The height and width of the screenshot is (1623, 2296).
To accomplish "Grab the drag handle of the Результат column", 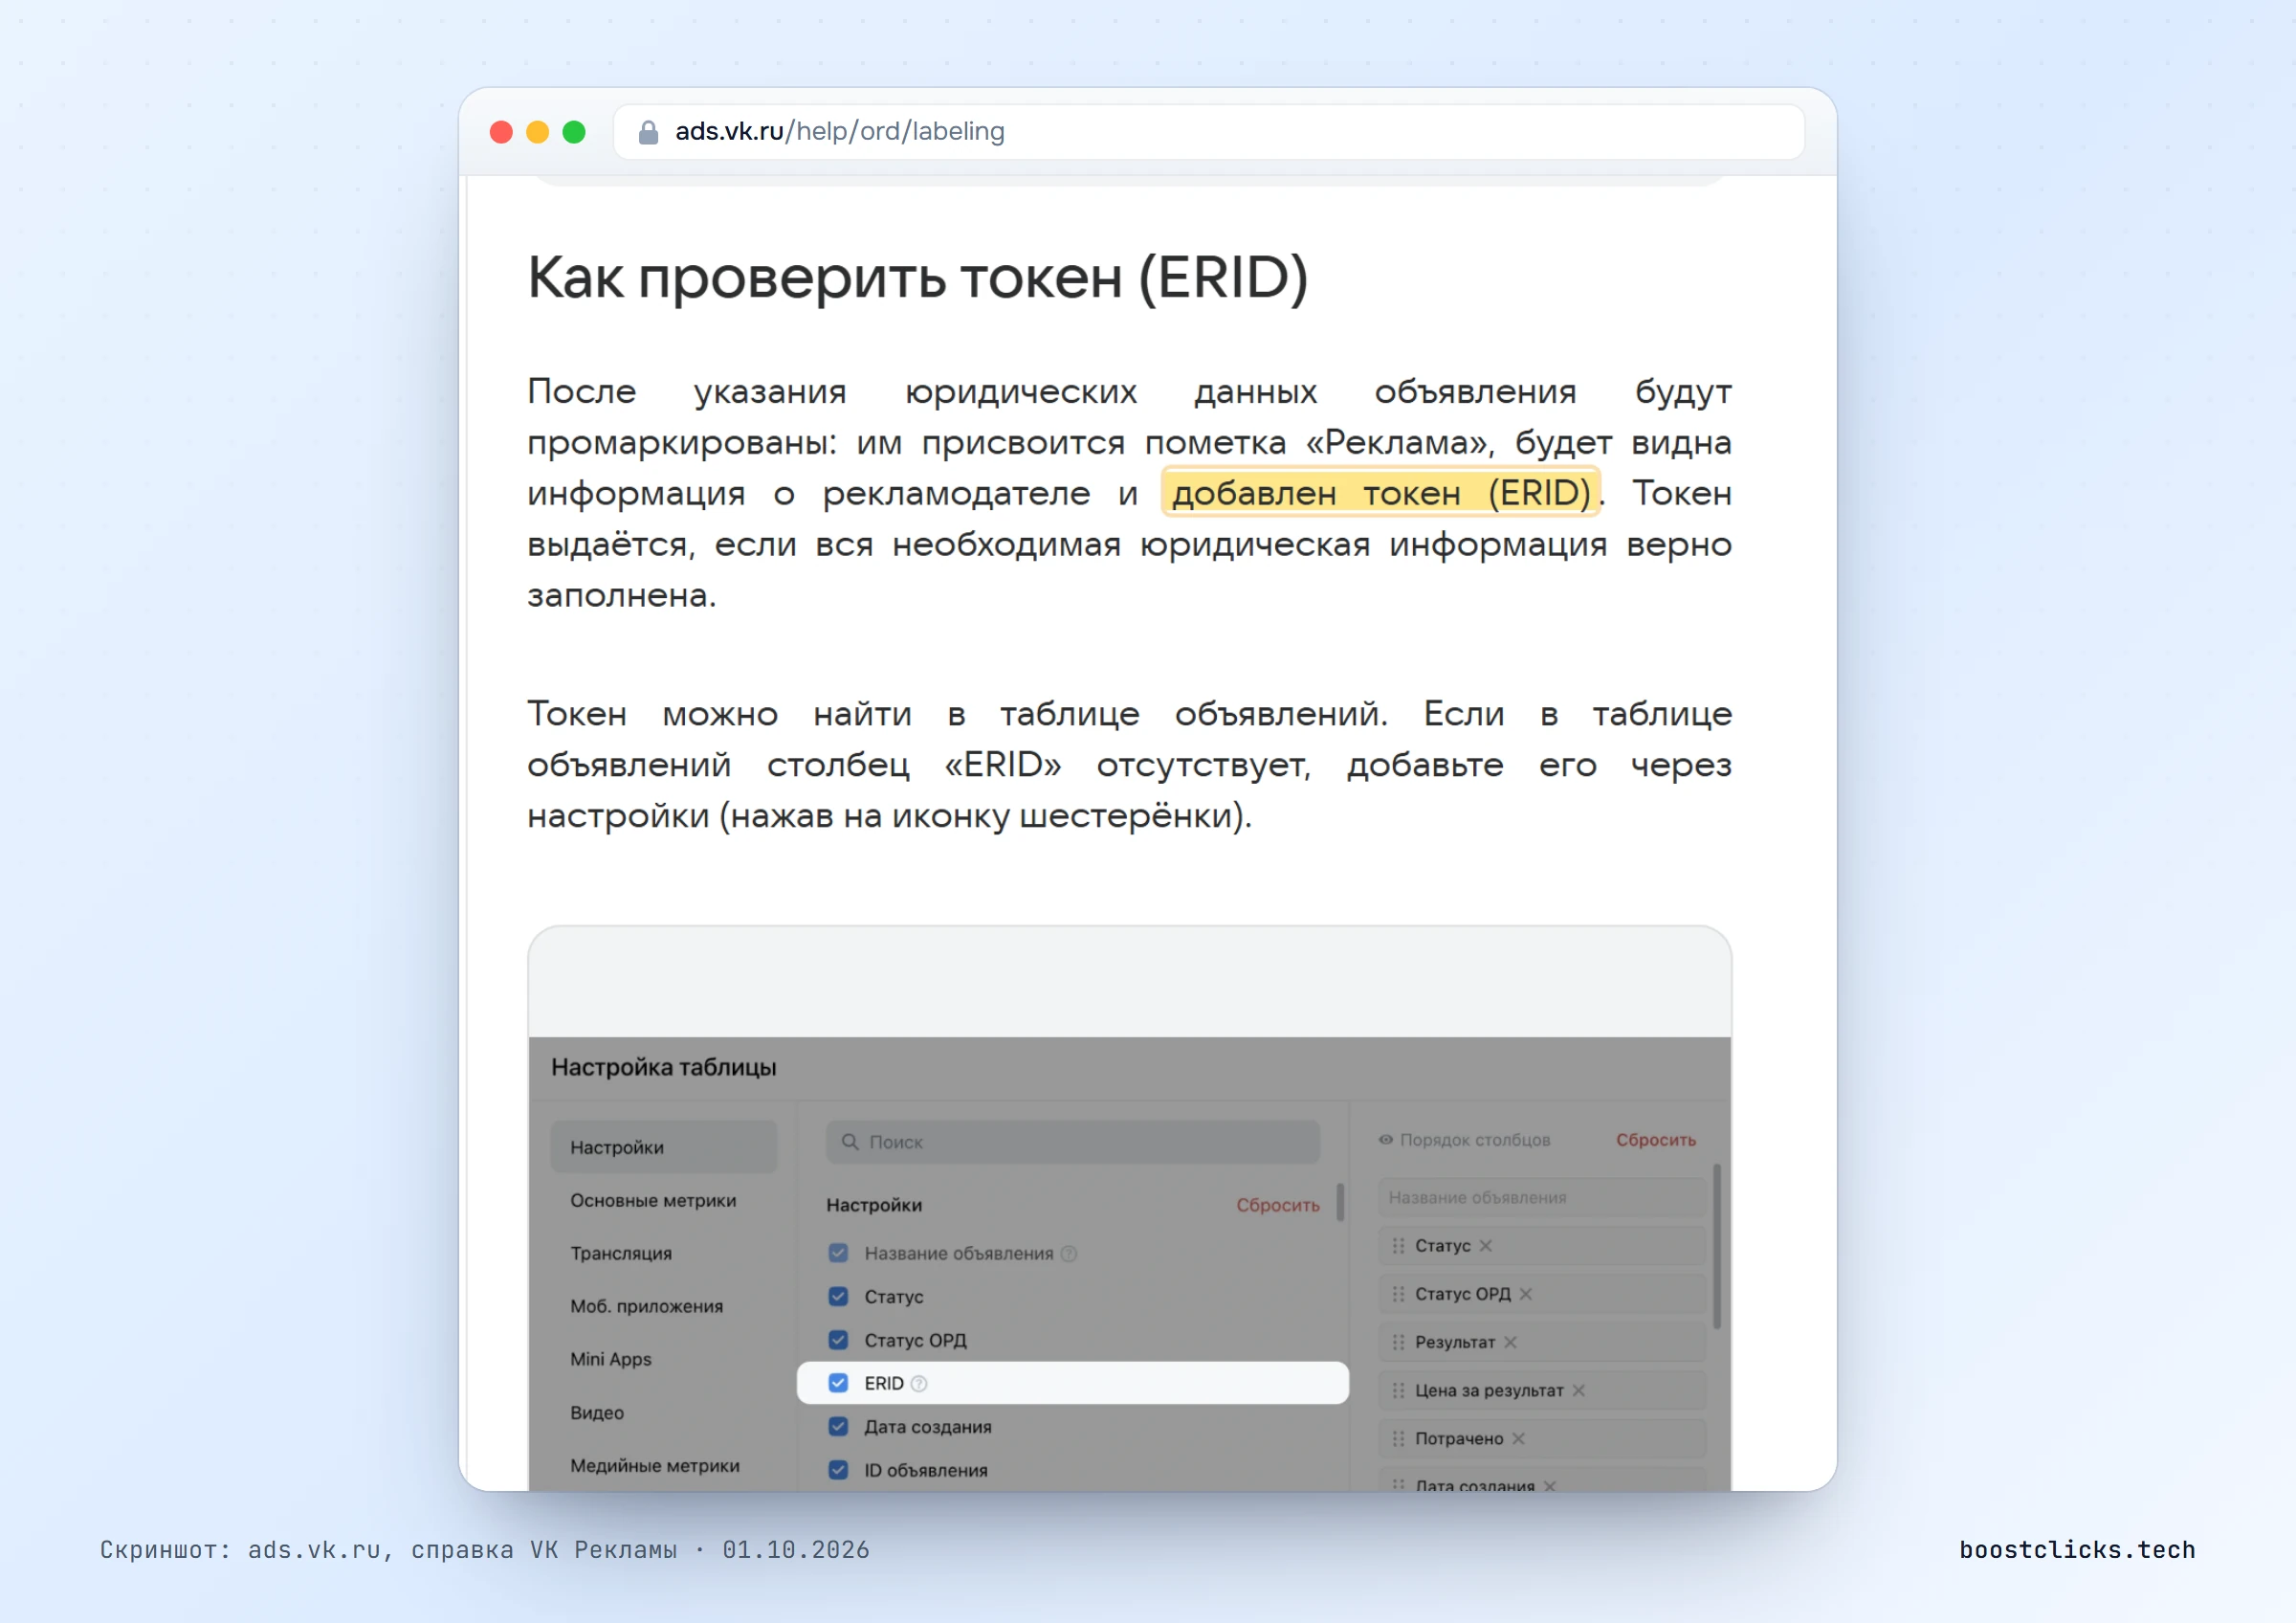I will (x=1398, y=1341).
